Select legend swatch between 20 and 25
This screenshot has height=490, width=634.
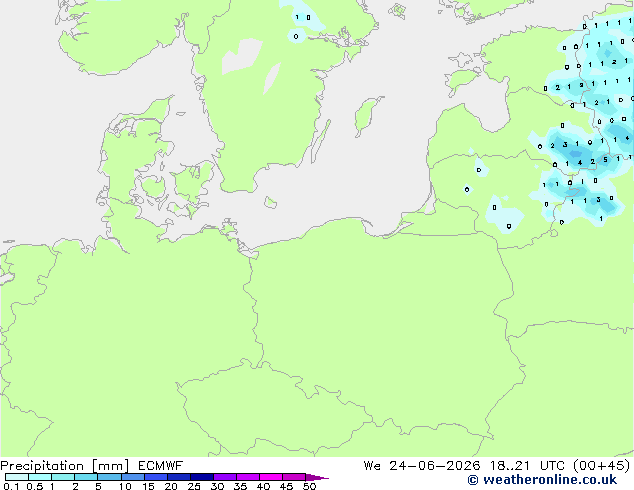[x=178, y=477]
